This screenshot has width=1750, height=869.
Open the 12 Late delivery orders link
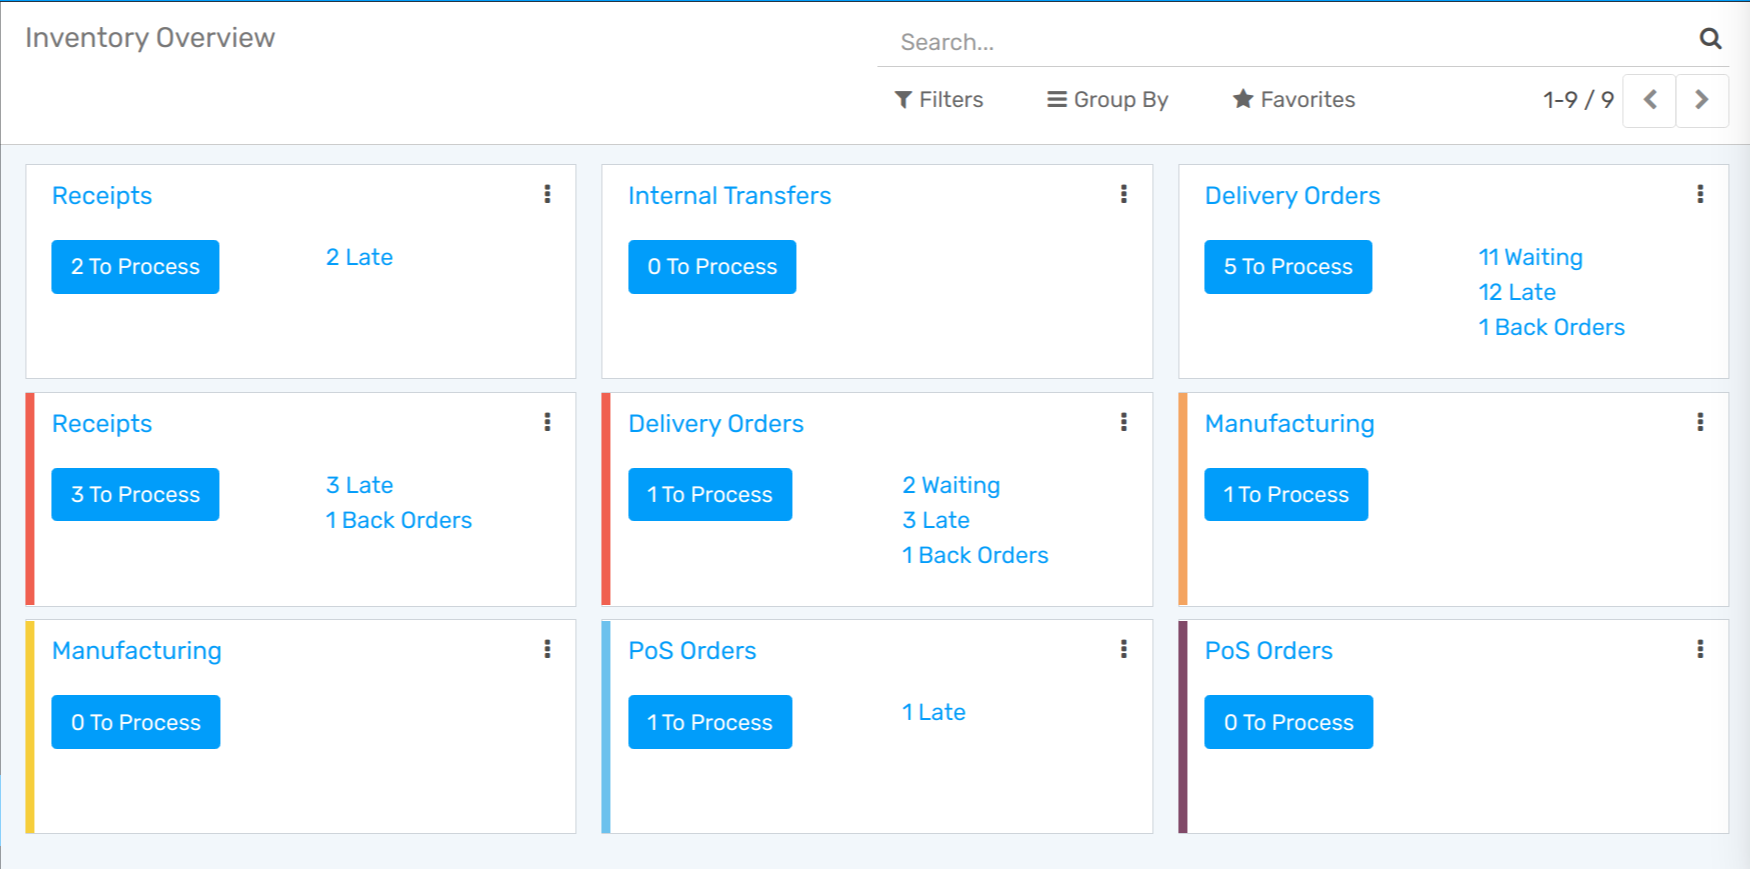click(1517, 292)
